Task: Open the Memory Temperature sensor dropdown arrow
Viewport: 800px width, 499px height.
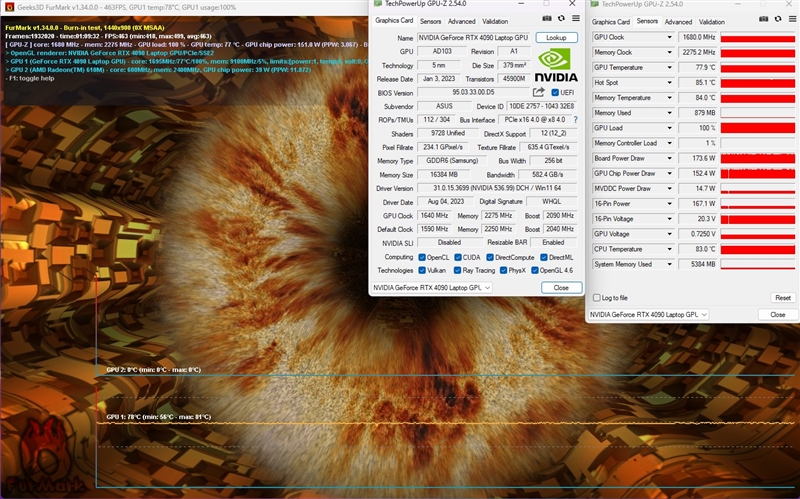Action: 669,97
